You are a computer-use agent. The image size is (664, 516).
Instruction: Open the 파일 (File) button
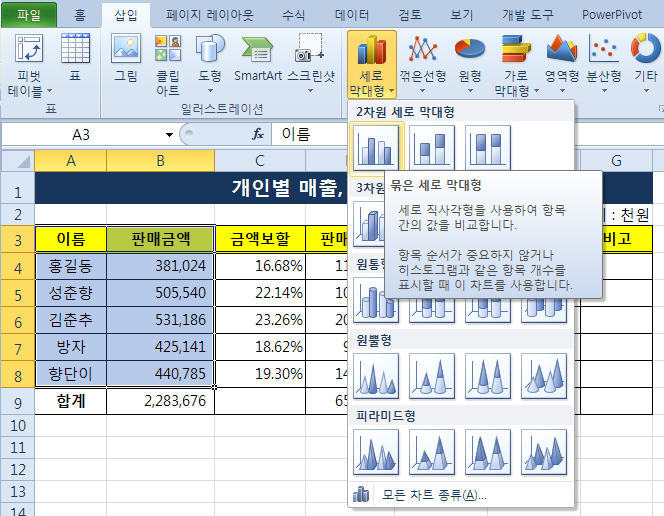pos(29,15)
